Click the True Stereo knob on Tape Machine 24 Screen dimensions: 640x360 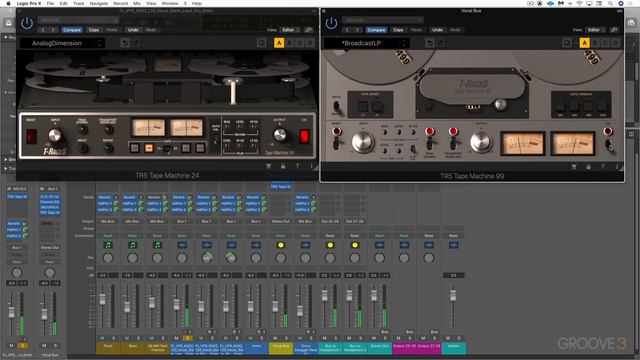pyautogui.click(x=82, y=130)
